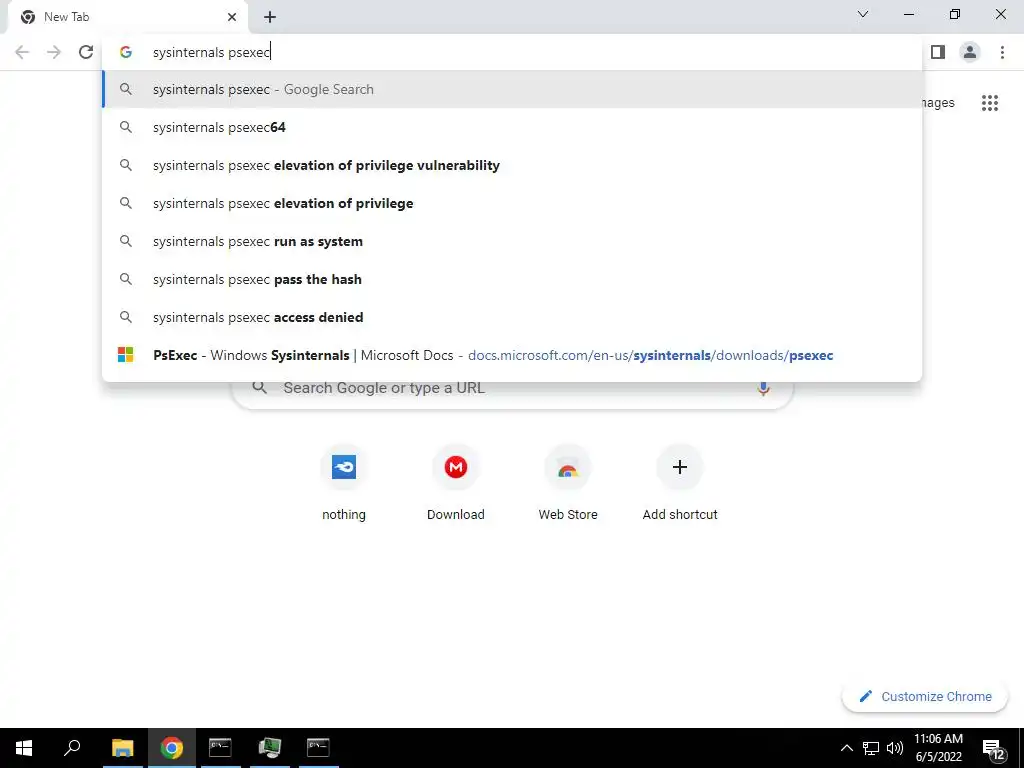The height and width of the screenshot is (768, 1024).
Task: Open network status tray icon
Action: tap(871, 748)
